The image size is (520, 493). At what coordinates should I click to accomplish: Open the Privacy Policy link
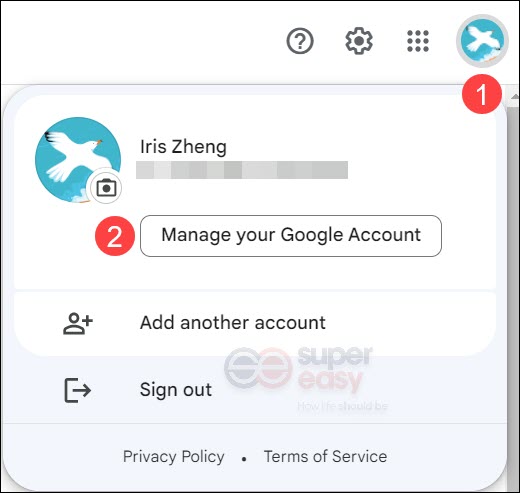tap(174, 456)
